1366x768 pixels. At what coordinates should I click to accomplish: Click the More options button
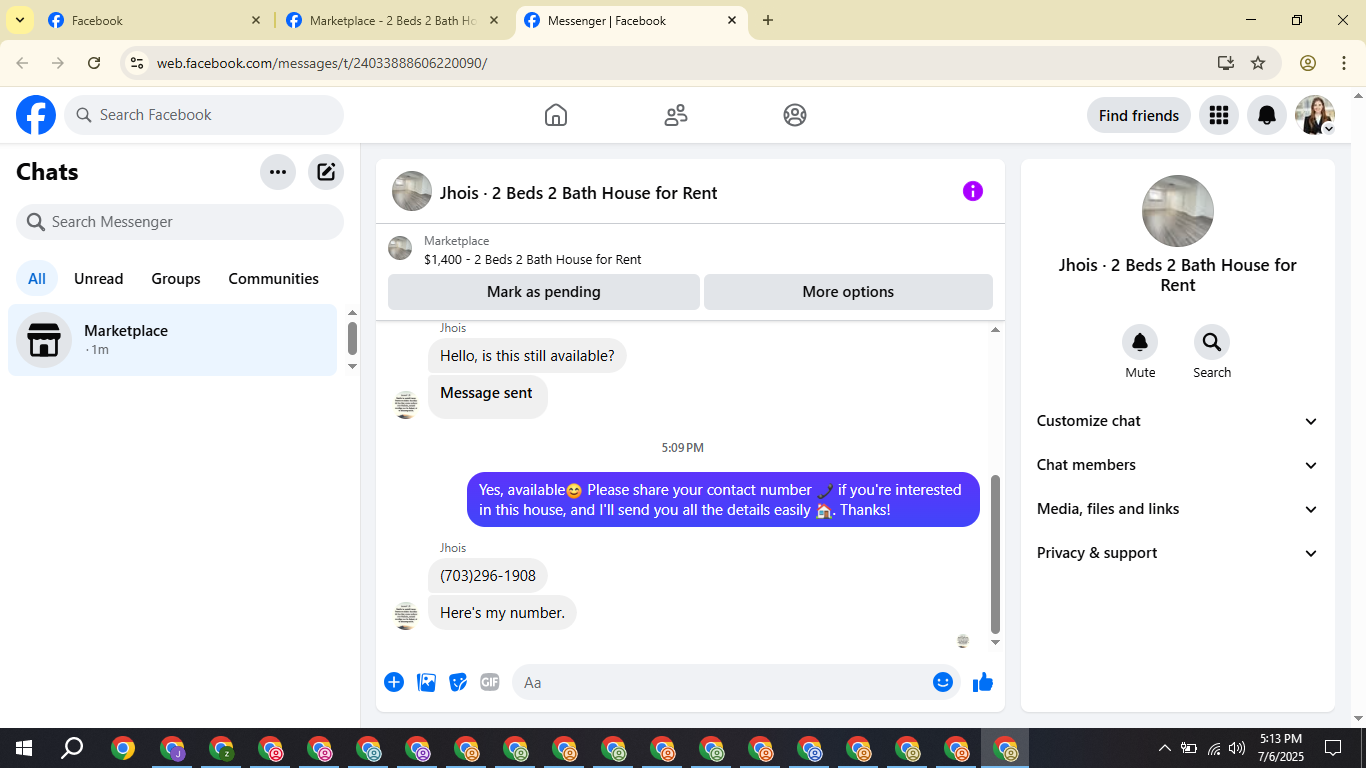pyautogui.click(x=848, y=292)
